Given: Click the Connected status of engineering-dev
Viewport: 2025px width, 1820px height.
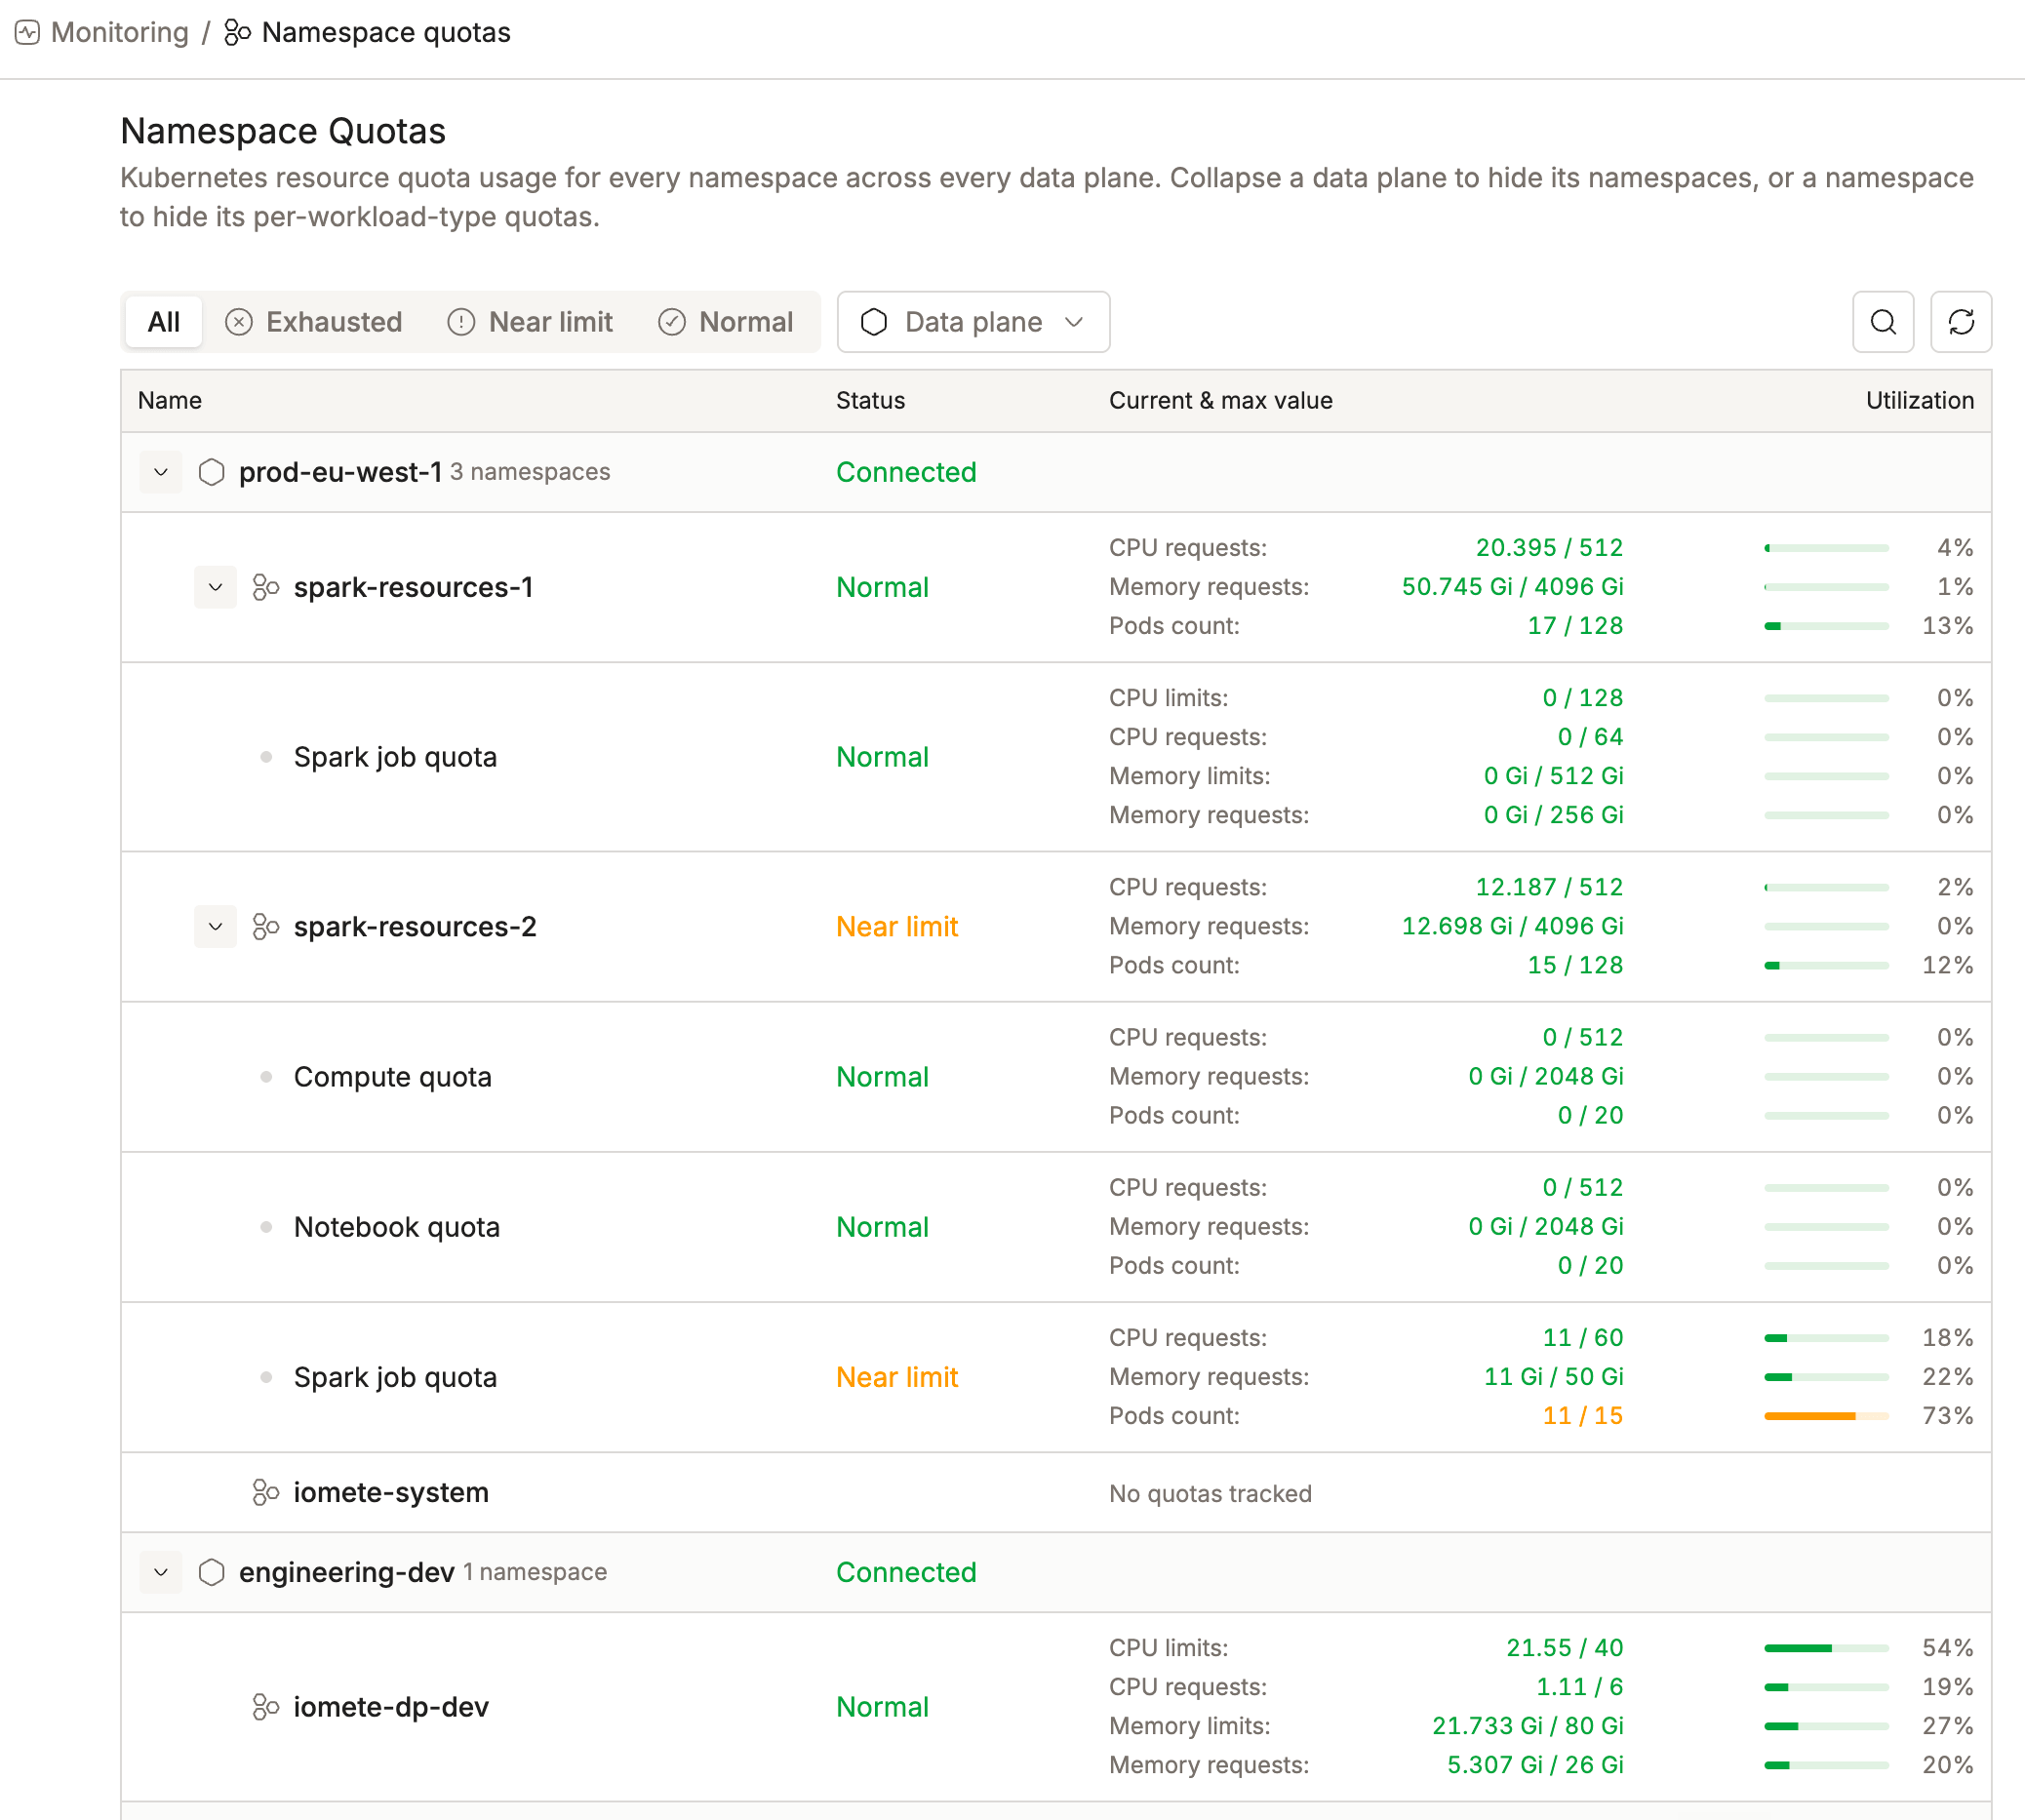Looking at the screenshot, I should click(x=906, y=1572).
